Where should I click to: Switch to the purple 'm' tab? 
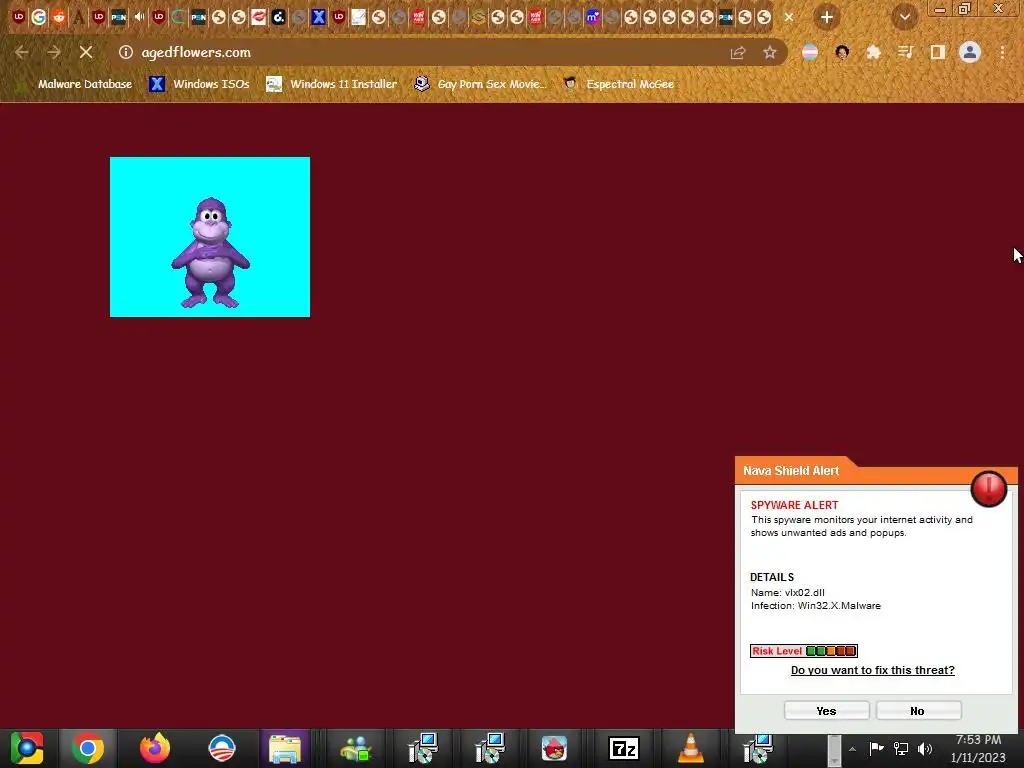click(x=592, y=17)
